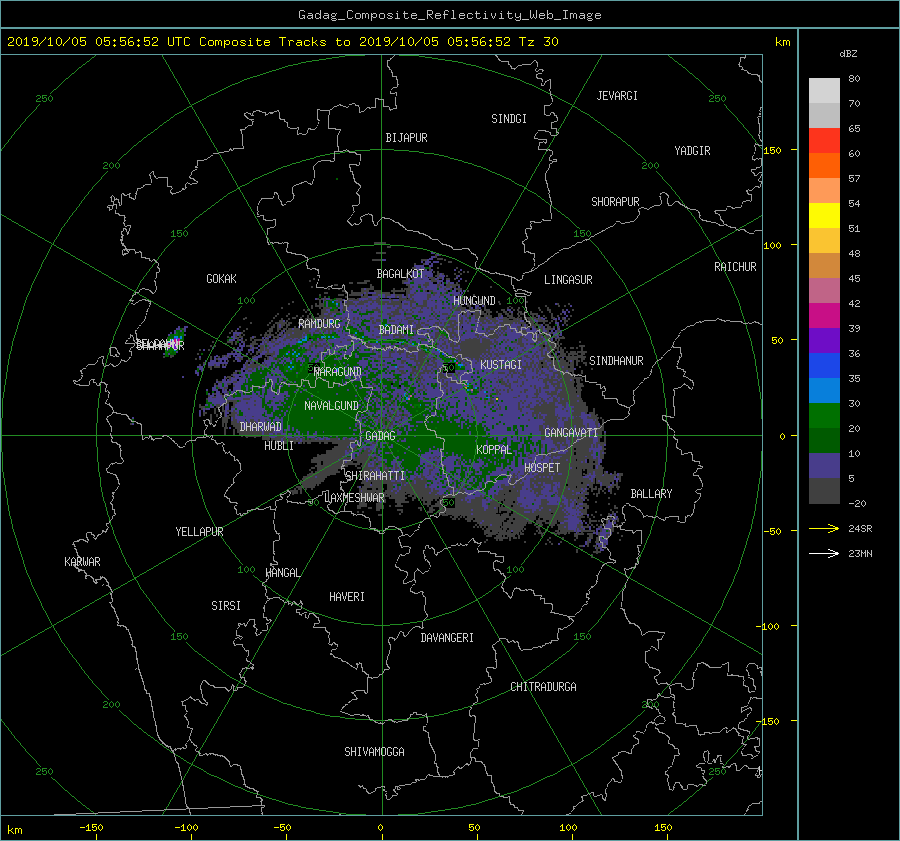Image resolution: width=900 pixels, height=841 pixels.
Task: Click the white 23MN track arrow
Action: (824, 553)
